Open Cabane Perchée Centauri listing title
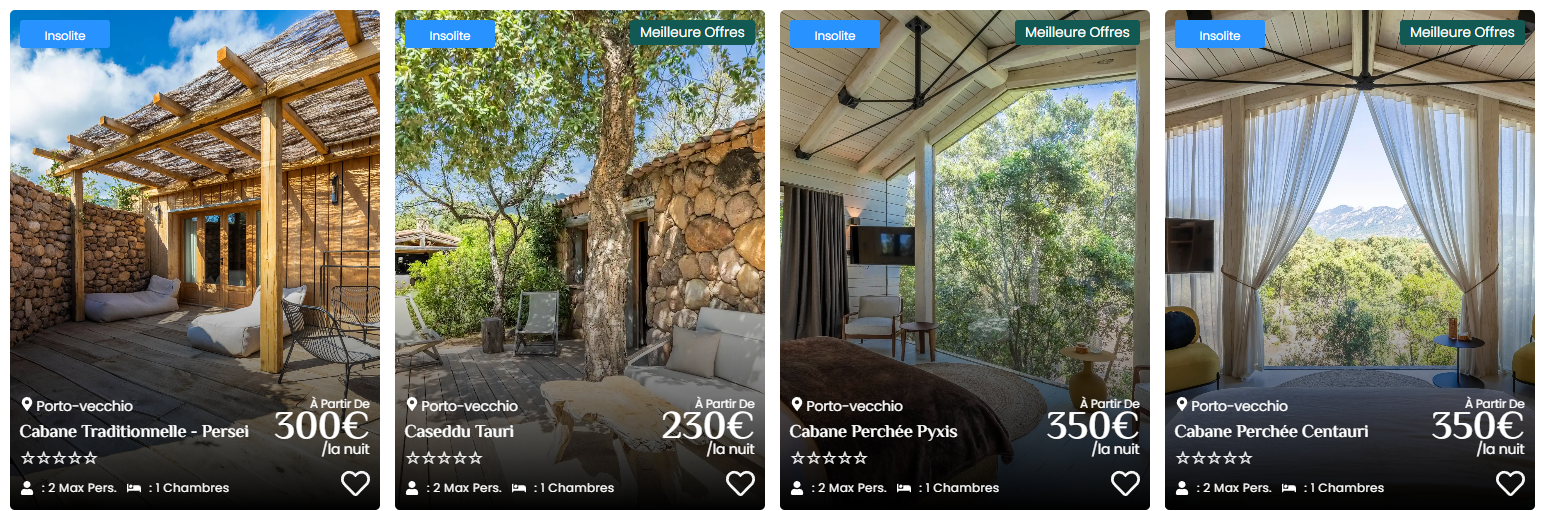Screen dimensions: 1547x511 1271,432
